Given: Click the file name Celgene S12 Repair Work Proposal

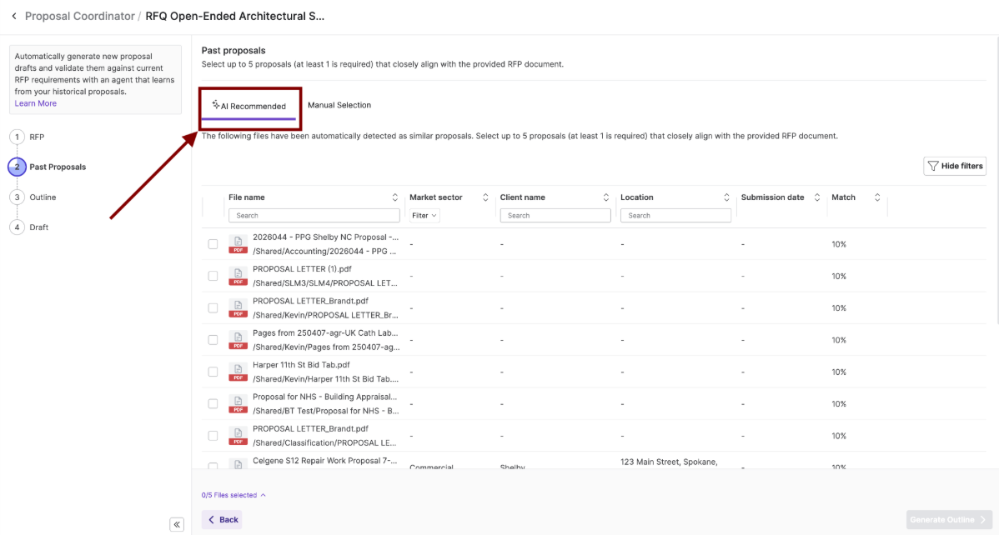Looking at the screenshot, I should (x=324, y=460).
